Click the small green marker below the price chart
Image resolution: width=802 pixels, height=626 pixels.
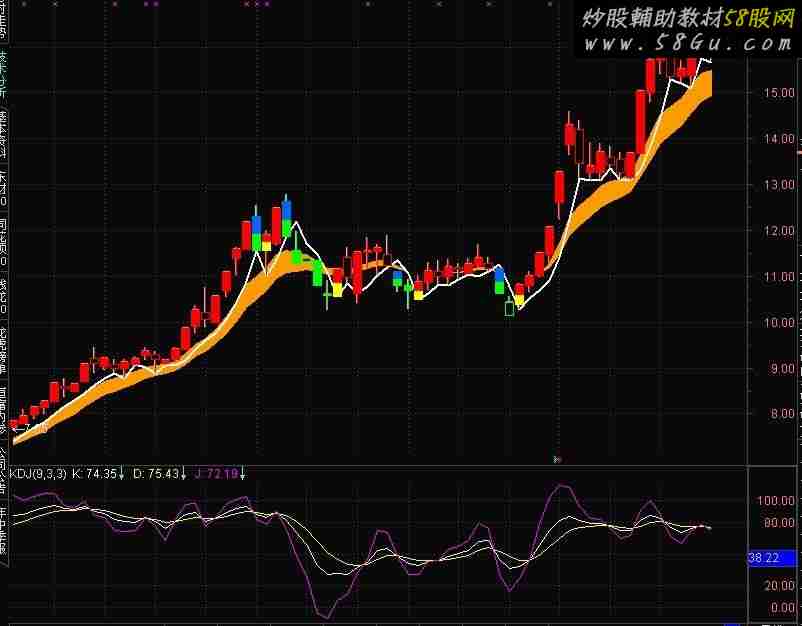tap(557, 459)
